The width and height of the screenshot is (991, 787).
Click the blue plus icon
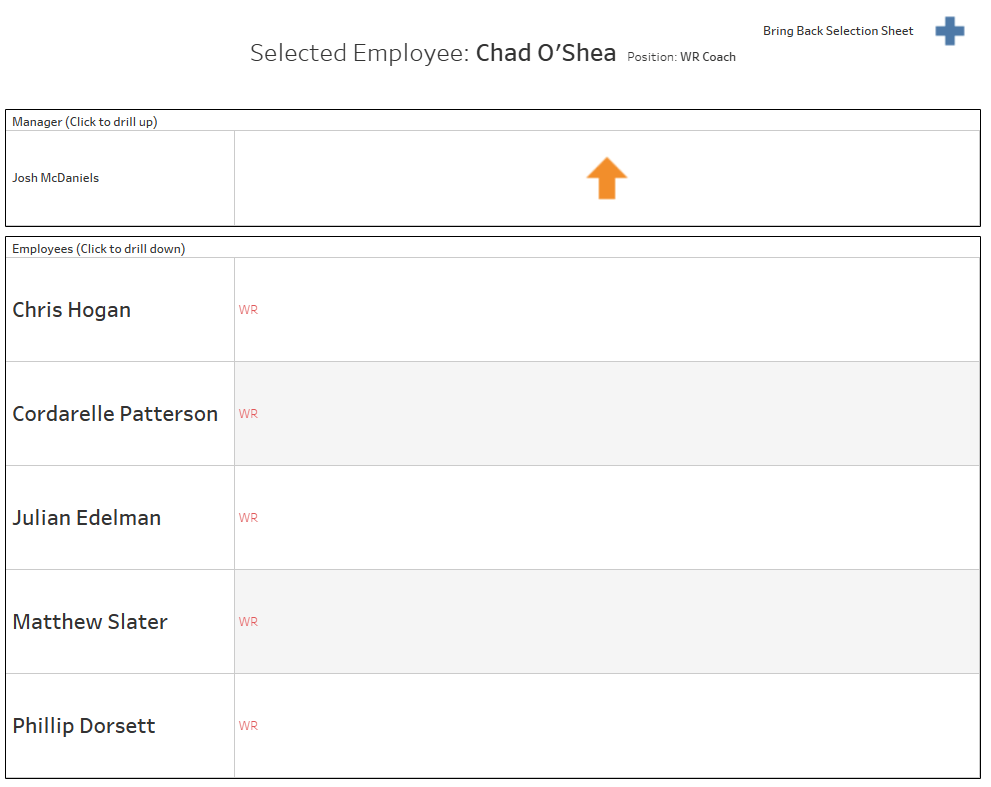pos(949,31)
